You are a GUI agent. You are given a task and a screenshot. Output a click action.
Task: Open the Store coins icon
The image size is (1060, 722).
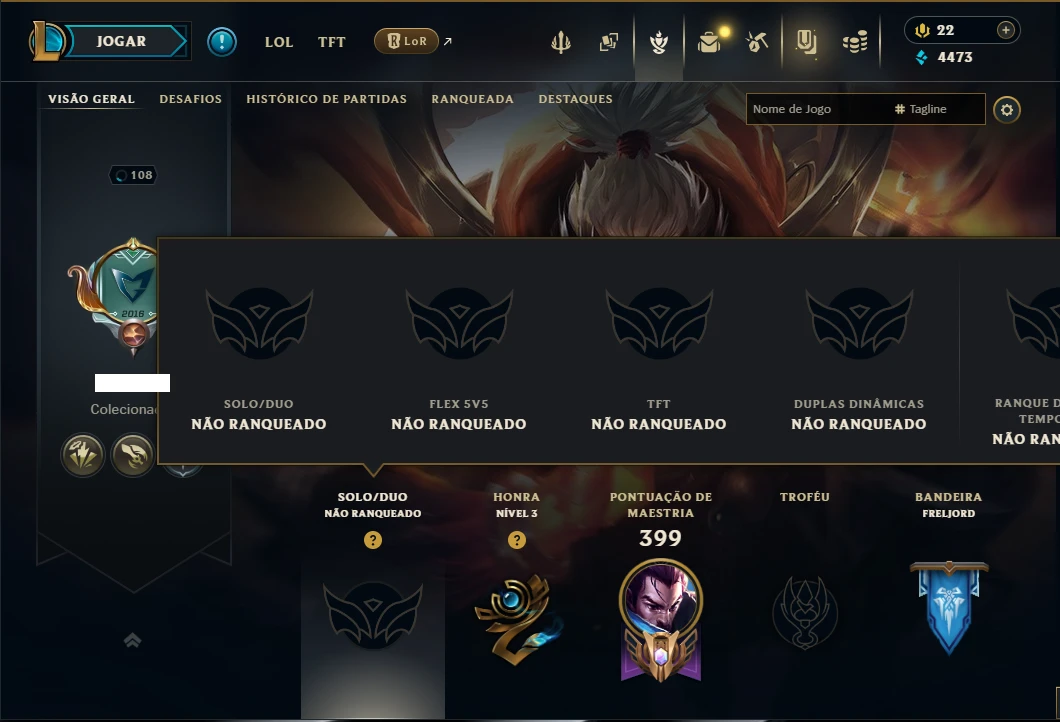tap(855, 42)
